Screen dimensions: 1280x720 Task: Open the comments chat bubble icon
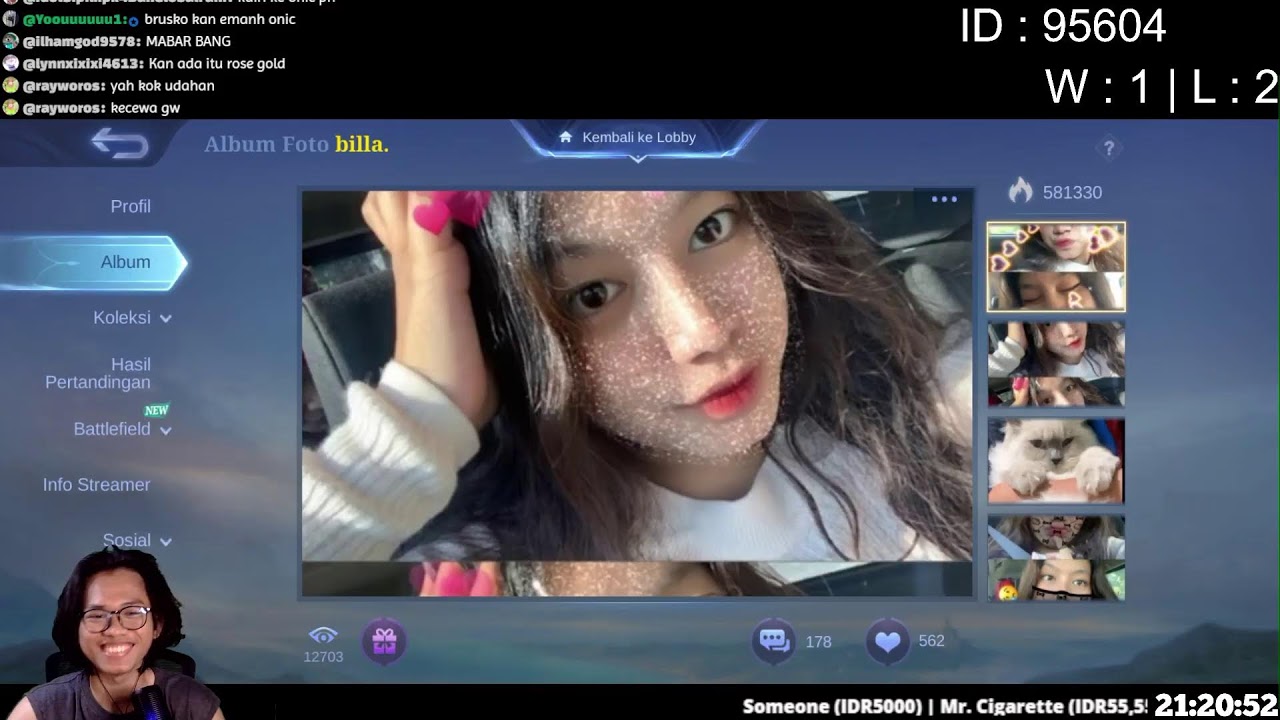[x=775, y=641]
